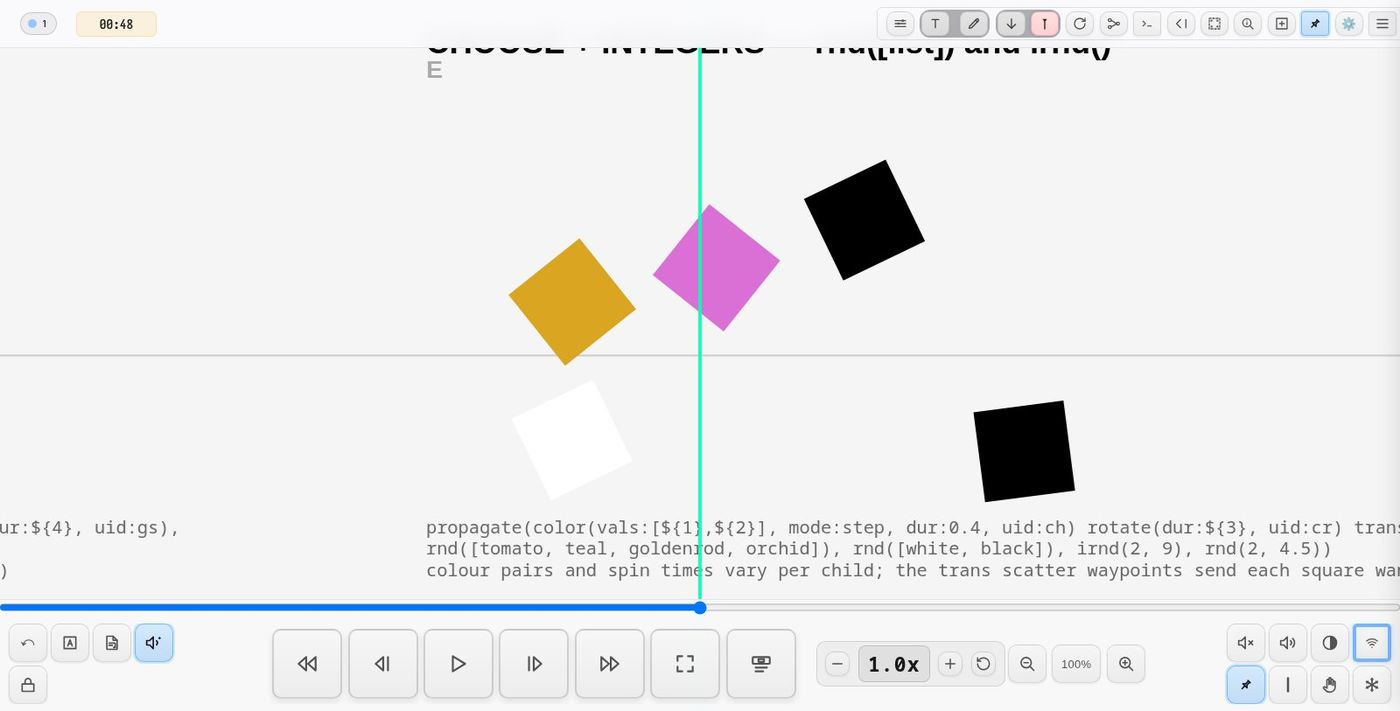1400x711 pixels.
Task: Start playback with the play button
Action: click(458, 664)
